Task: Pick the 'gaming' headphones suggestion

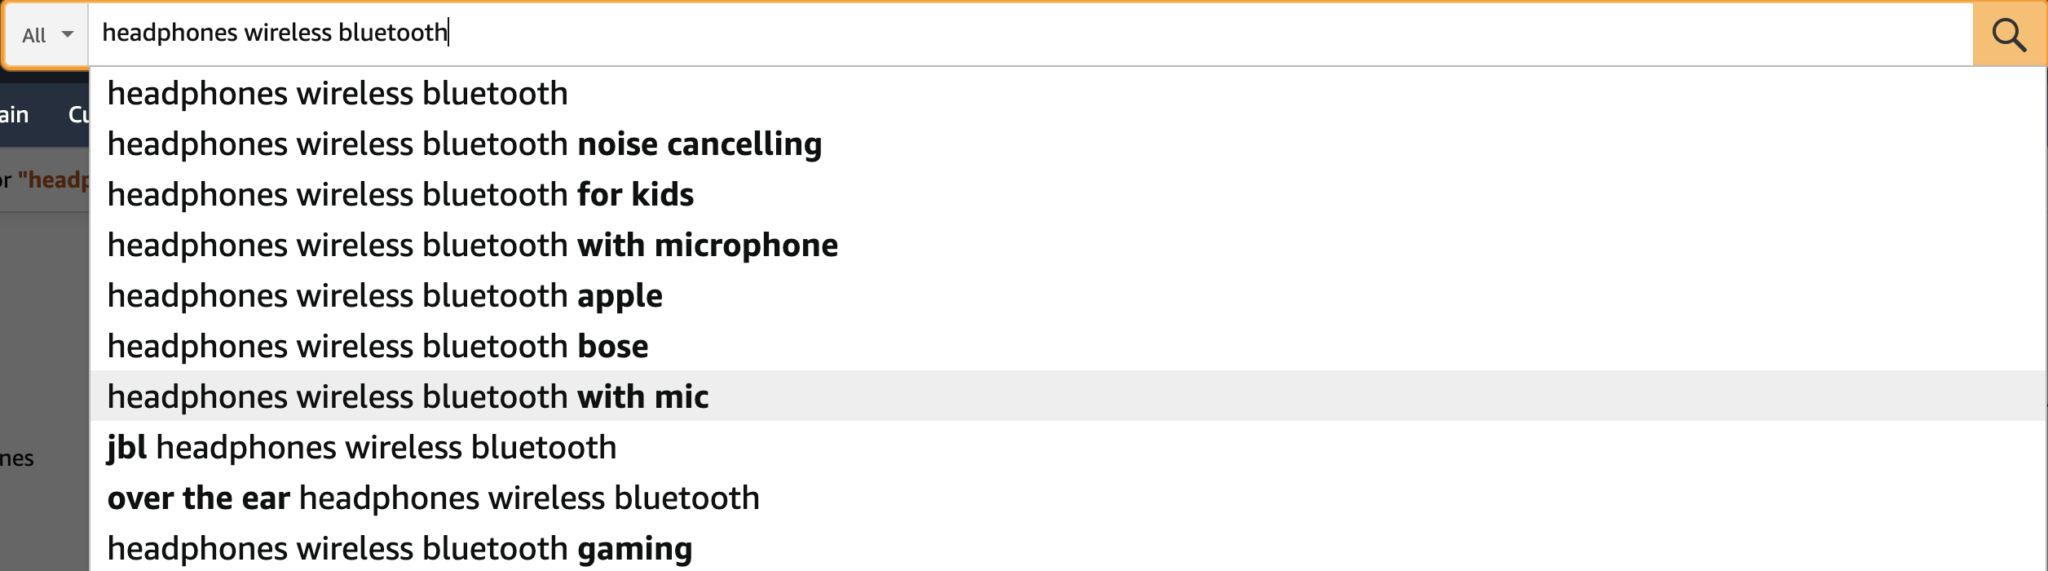Action: 1067,548
